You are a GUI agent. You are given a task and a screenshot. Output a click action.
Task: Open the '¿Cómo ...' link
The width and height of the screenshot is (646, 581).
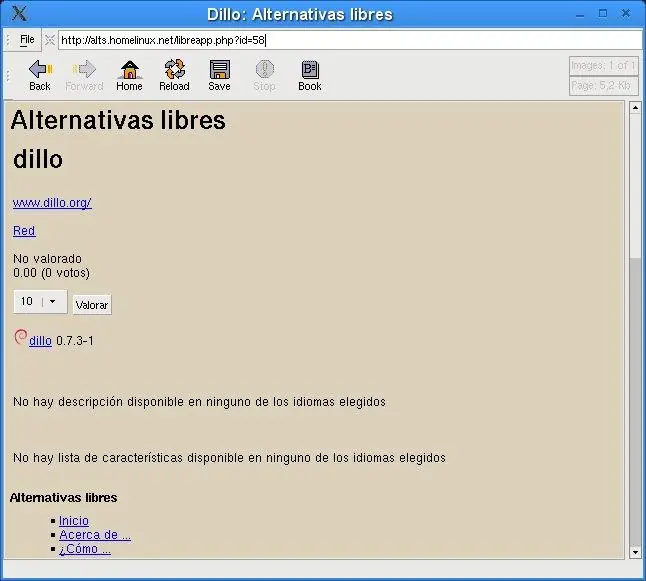click(85, 549)
